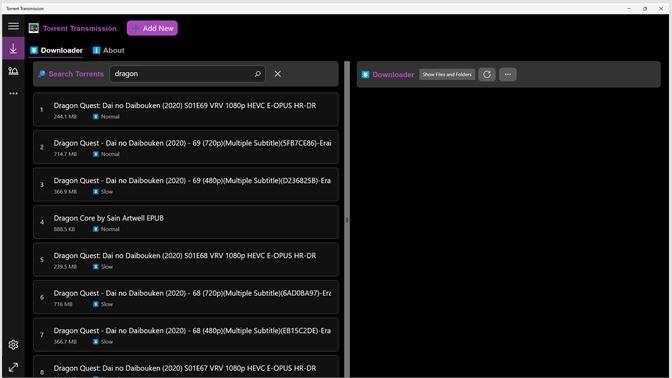The height and width of the screenshot is (378, 672).
Task: Select result S01E68 VRV 1080p HEVC
Action: click(x=186, y=260)
